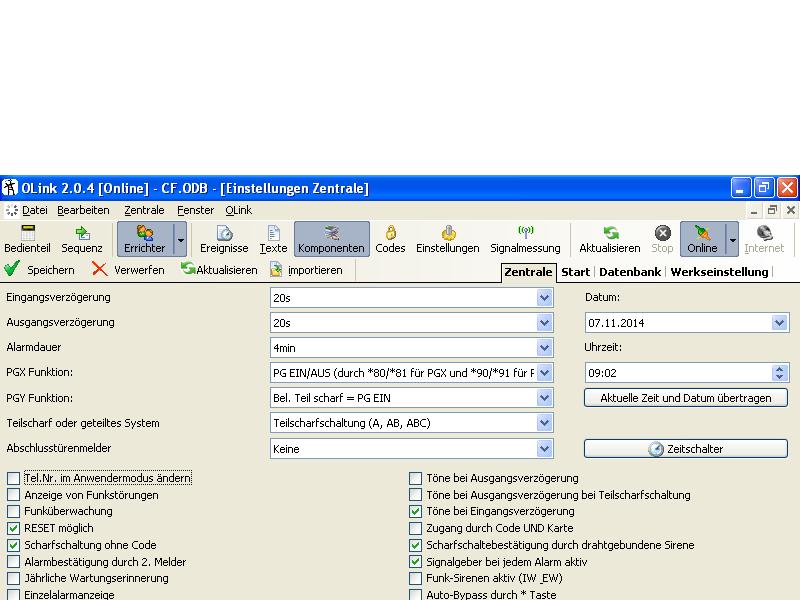Open the Codes key icon
Screen dimensions: 800x600
pyautogui.click(x=390, y=238)
